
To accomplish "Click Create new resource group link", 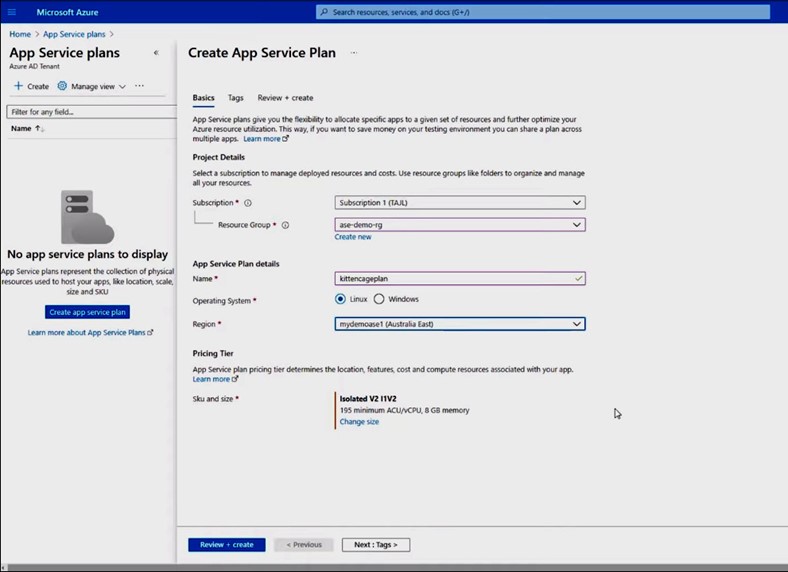I will point(353,237).
